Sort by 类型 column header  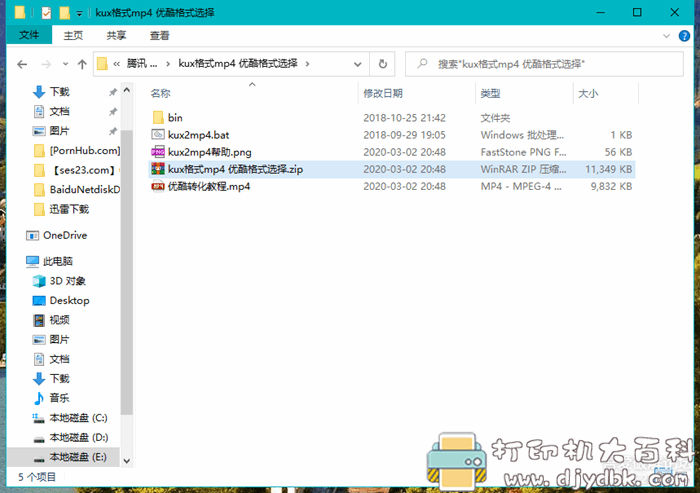(490, 93)
